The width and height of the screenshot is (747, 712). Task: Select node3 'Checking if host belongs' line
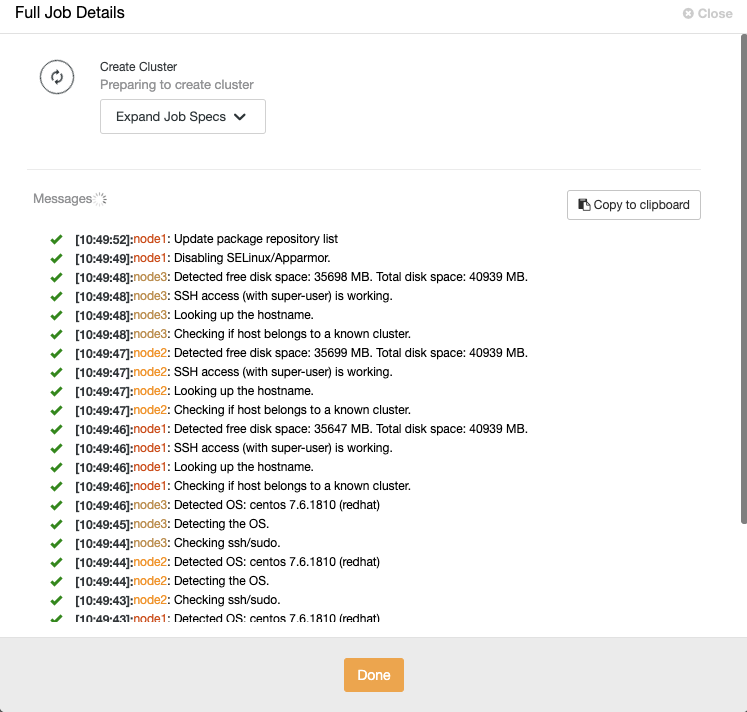[242, 334]
